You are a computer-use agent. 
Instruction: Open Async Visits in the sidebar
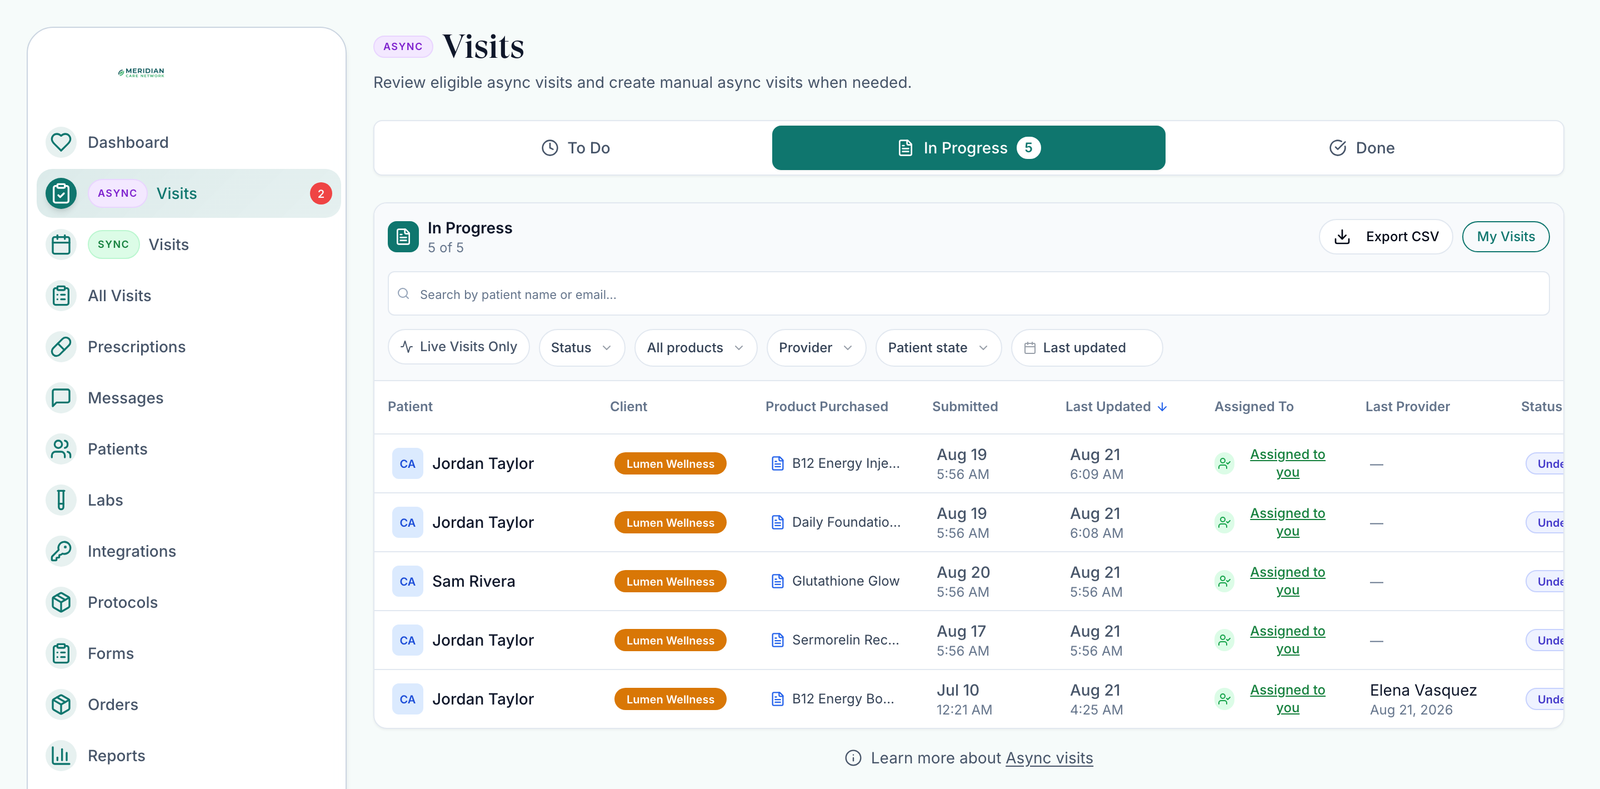click(x=189, y=193)
